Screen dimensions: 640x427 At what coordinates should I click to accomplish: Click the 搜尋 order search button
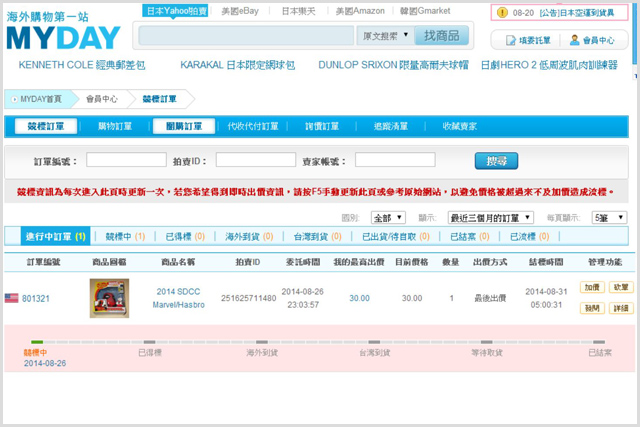(496, 160)
